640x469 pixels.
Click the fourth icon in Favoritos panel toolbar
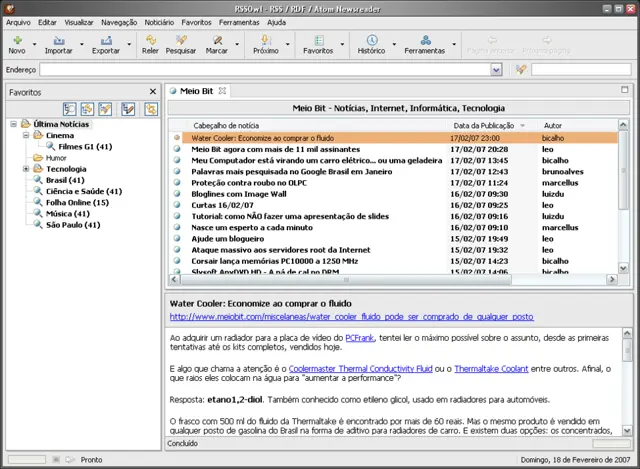coord(128,109)
